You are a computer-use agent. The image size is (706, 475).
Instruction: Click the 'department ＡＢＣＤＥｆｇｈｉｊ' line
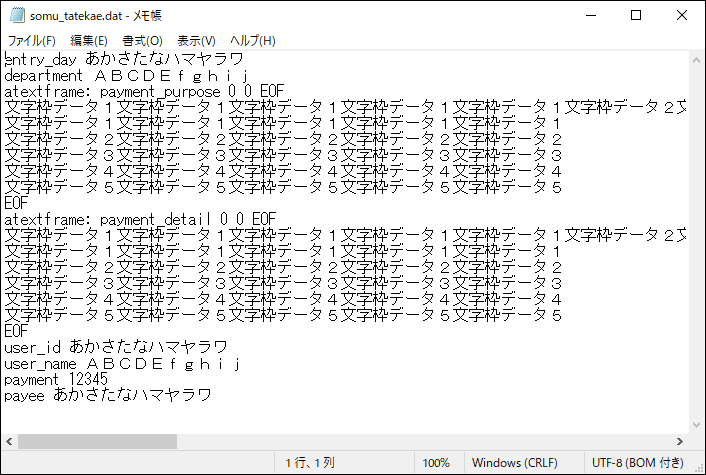(x=127, y=75)
